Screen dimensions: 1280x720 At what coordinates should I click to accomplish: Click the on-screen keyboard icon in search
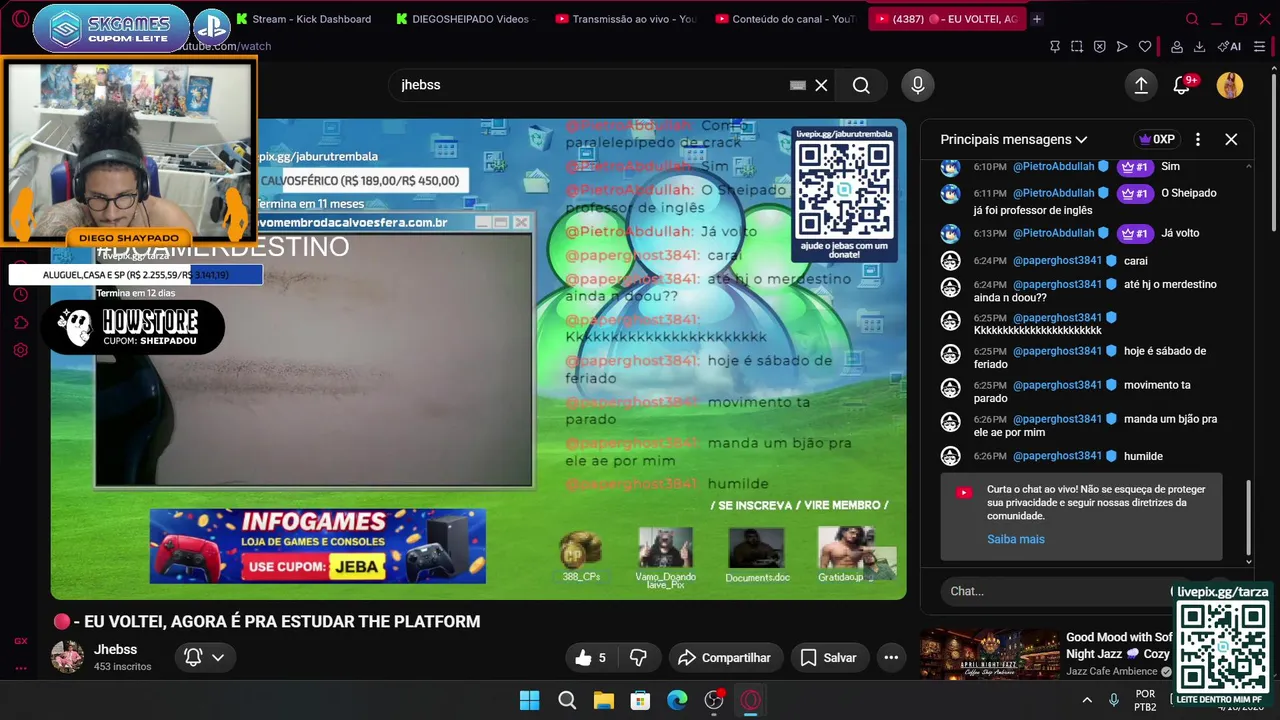pyautogui.click(x=797, y=85)
